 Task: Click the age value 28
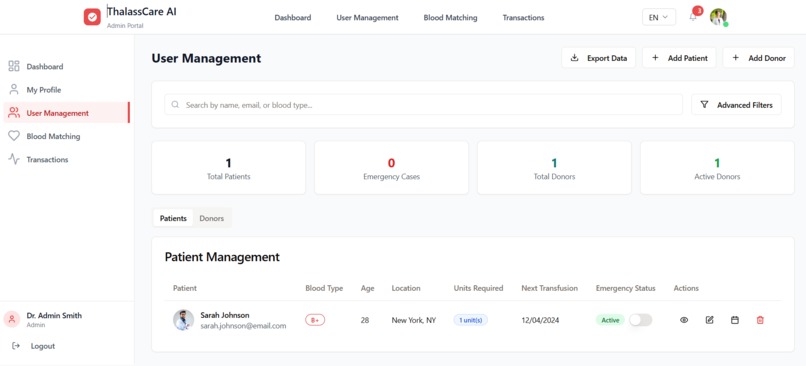[x=365, y=320]
